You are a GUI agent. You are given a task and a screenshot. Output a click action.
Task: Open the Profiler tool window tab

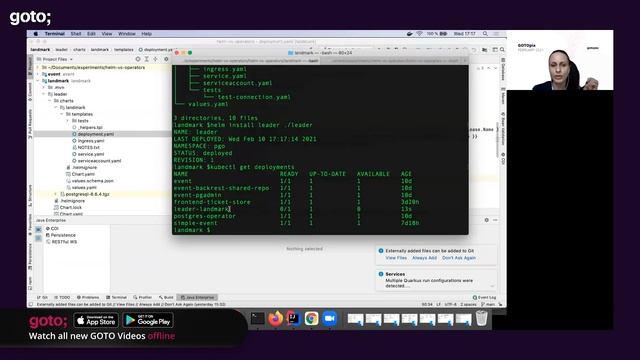tap(142, 298)
